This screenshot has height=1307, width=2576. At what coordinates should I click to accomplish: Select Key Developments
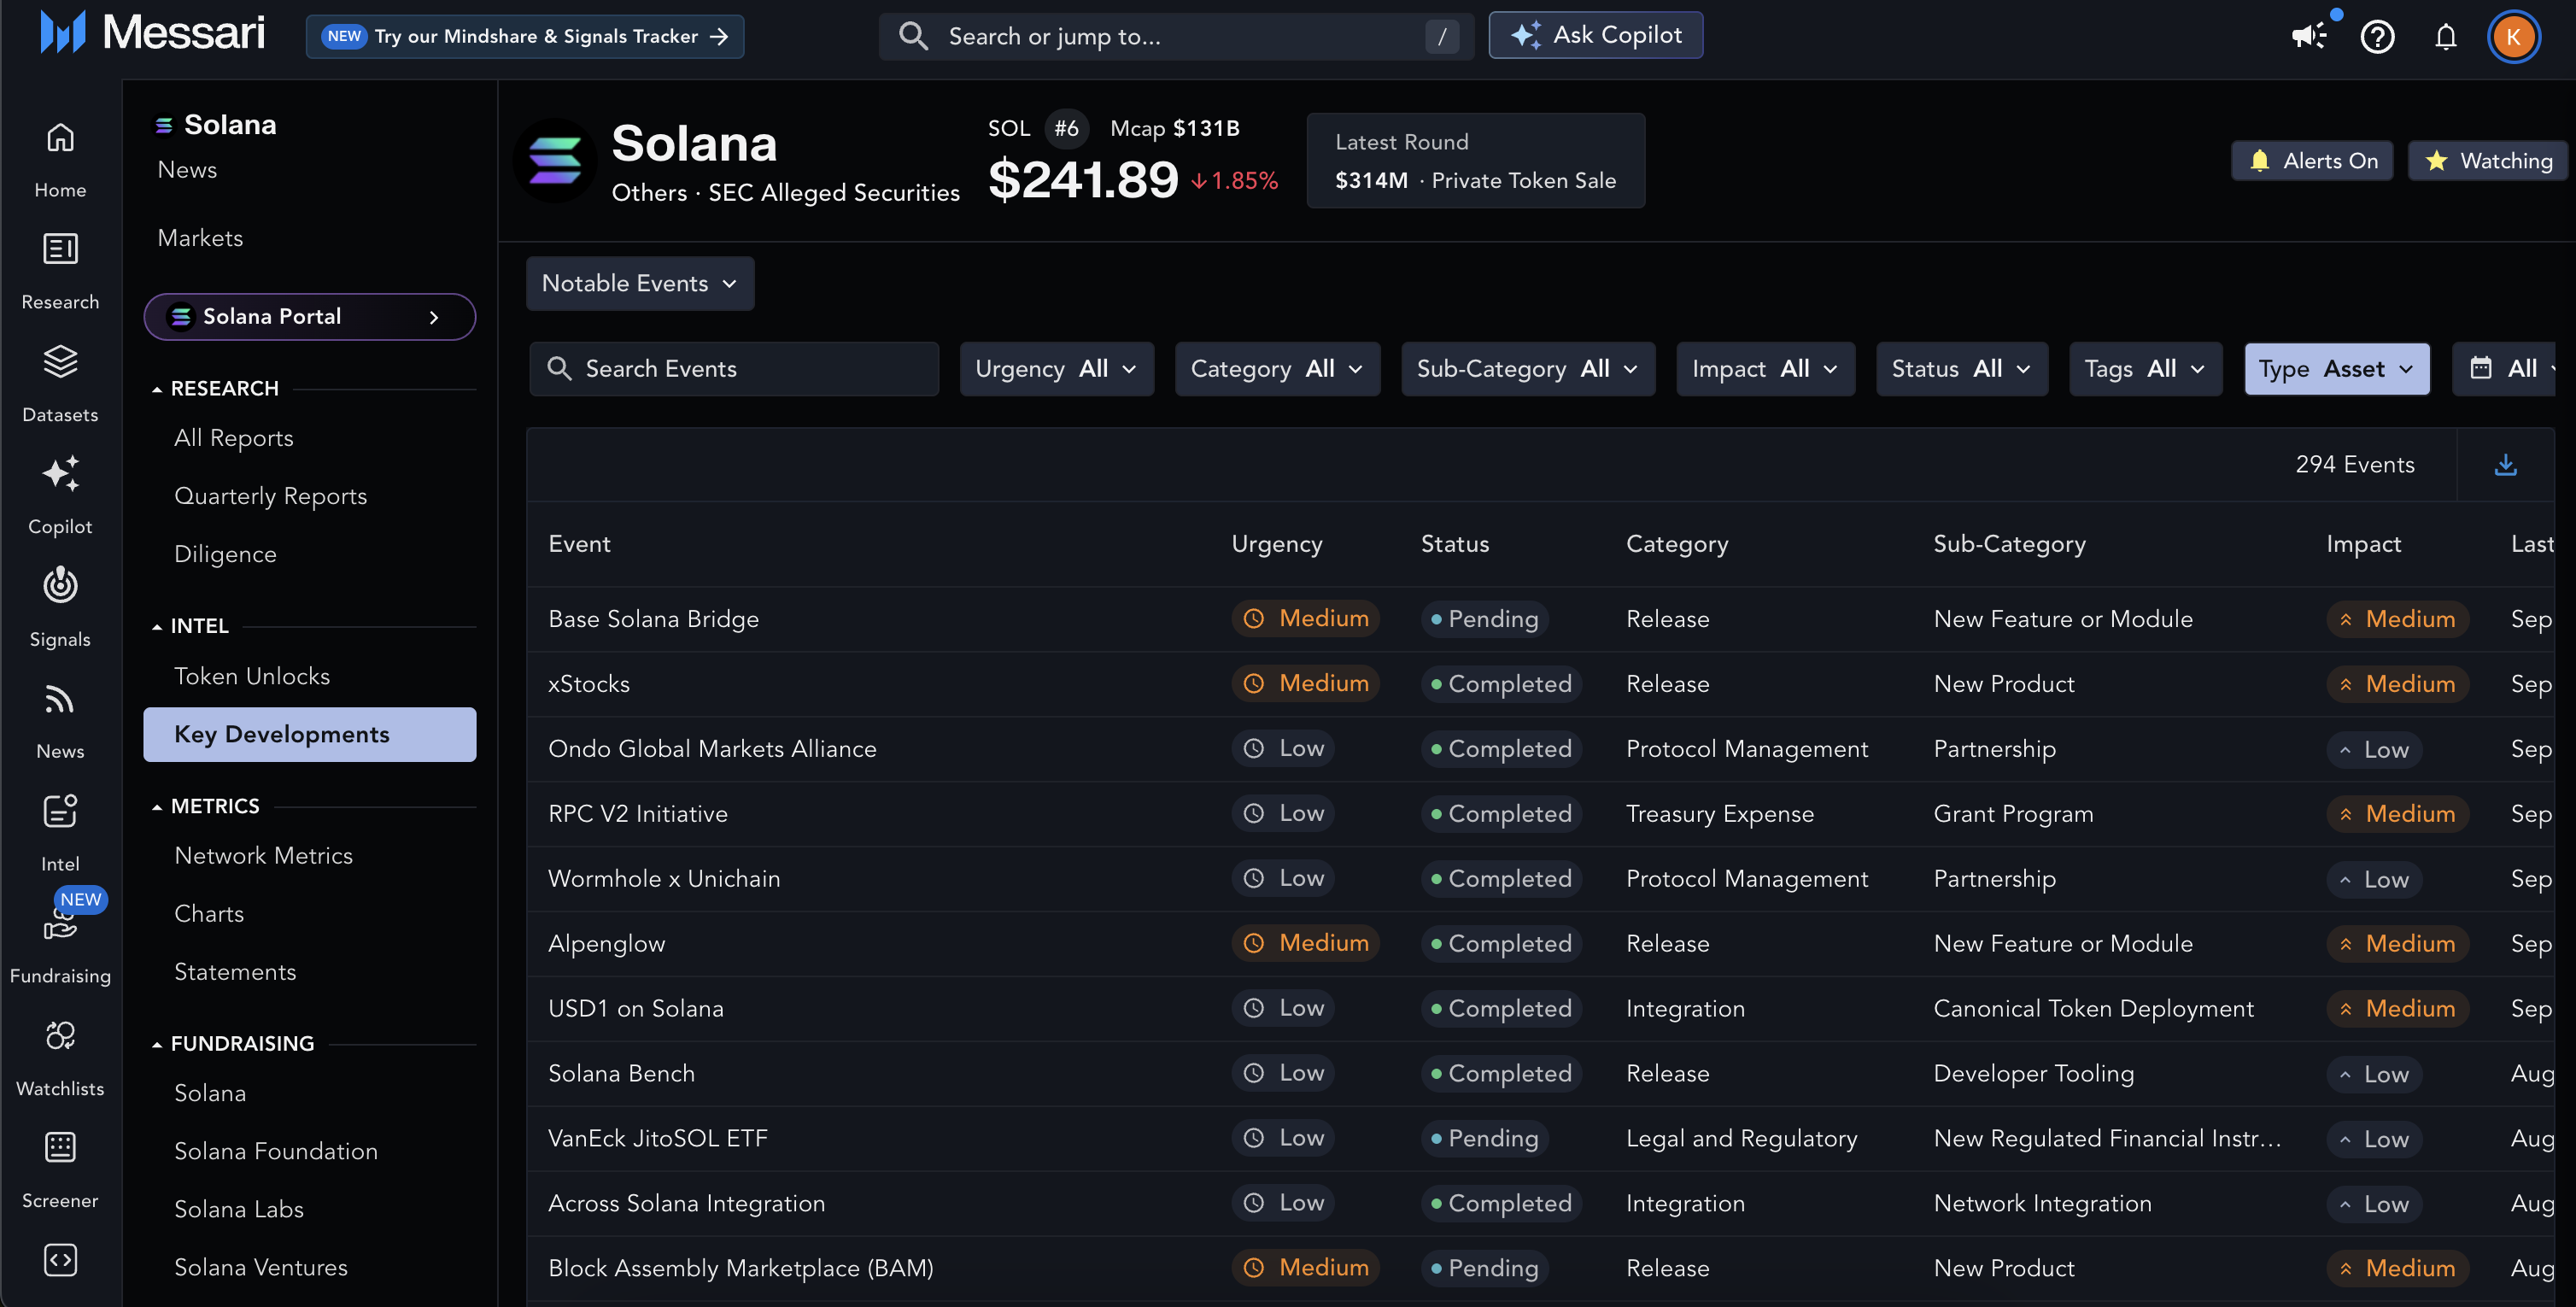tap(309, 734)
